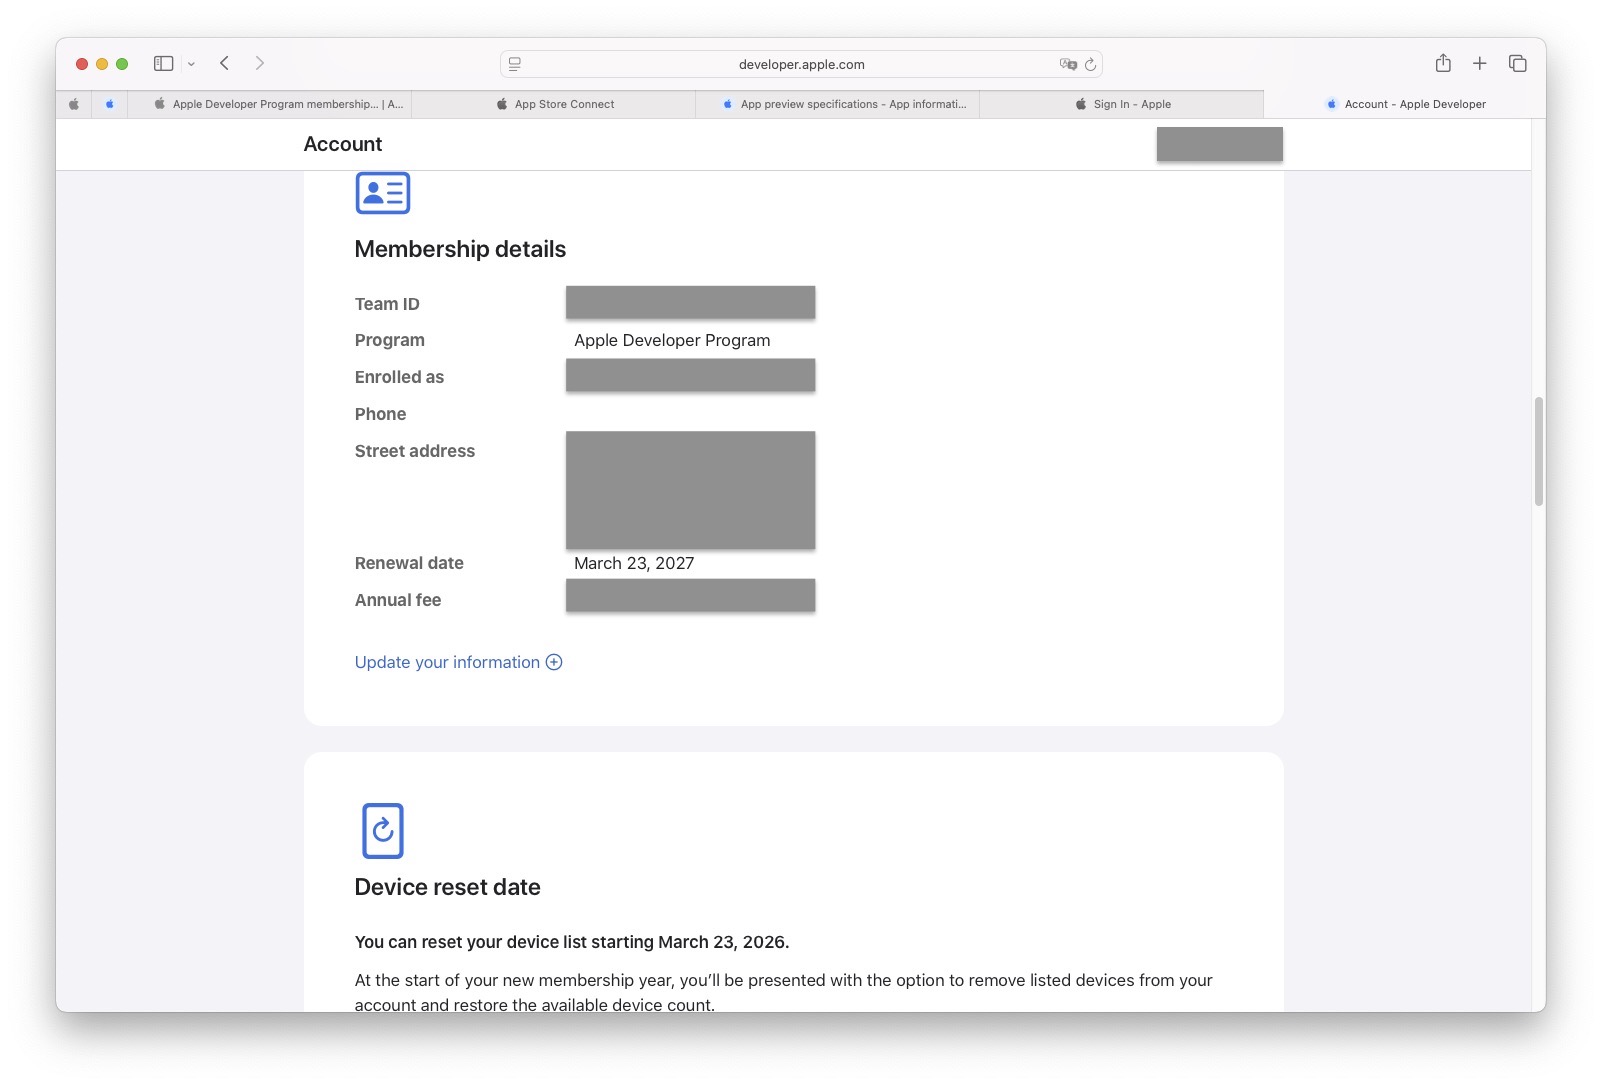Select the pinned blue Apple tab
This screenshot has height=1086, width=1602.
(110, 104)
